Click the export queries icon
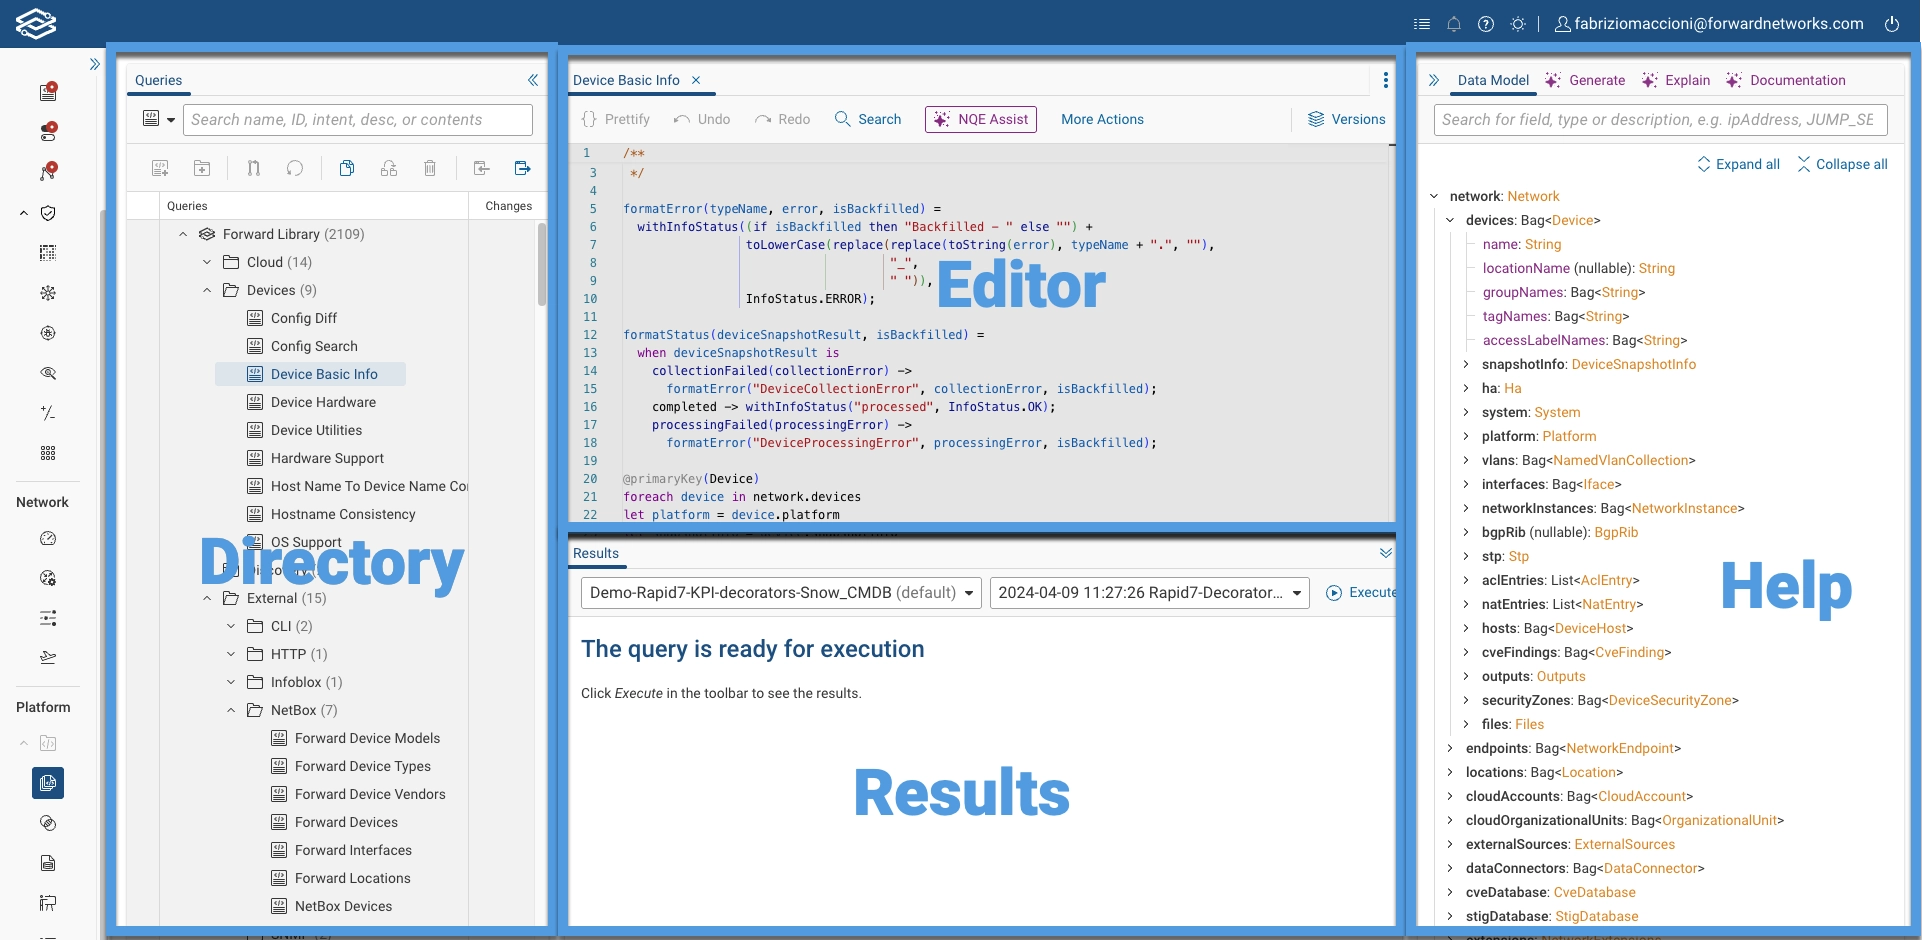Screen dimensions: 1922x940 (x=522, y=168)
